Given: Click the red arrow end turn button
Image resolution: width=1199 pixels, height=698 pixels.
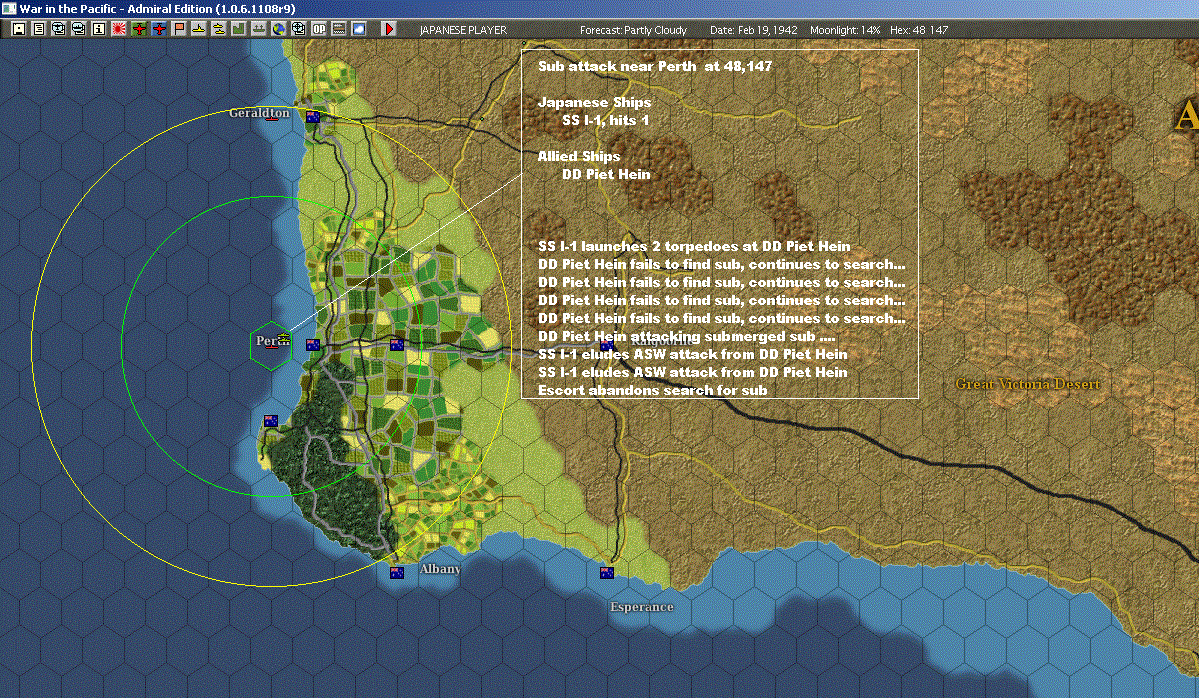Looking at the screenshot, I should 388,29.
